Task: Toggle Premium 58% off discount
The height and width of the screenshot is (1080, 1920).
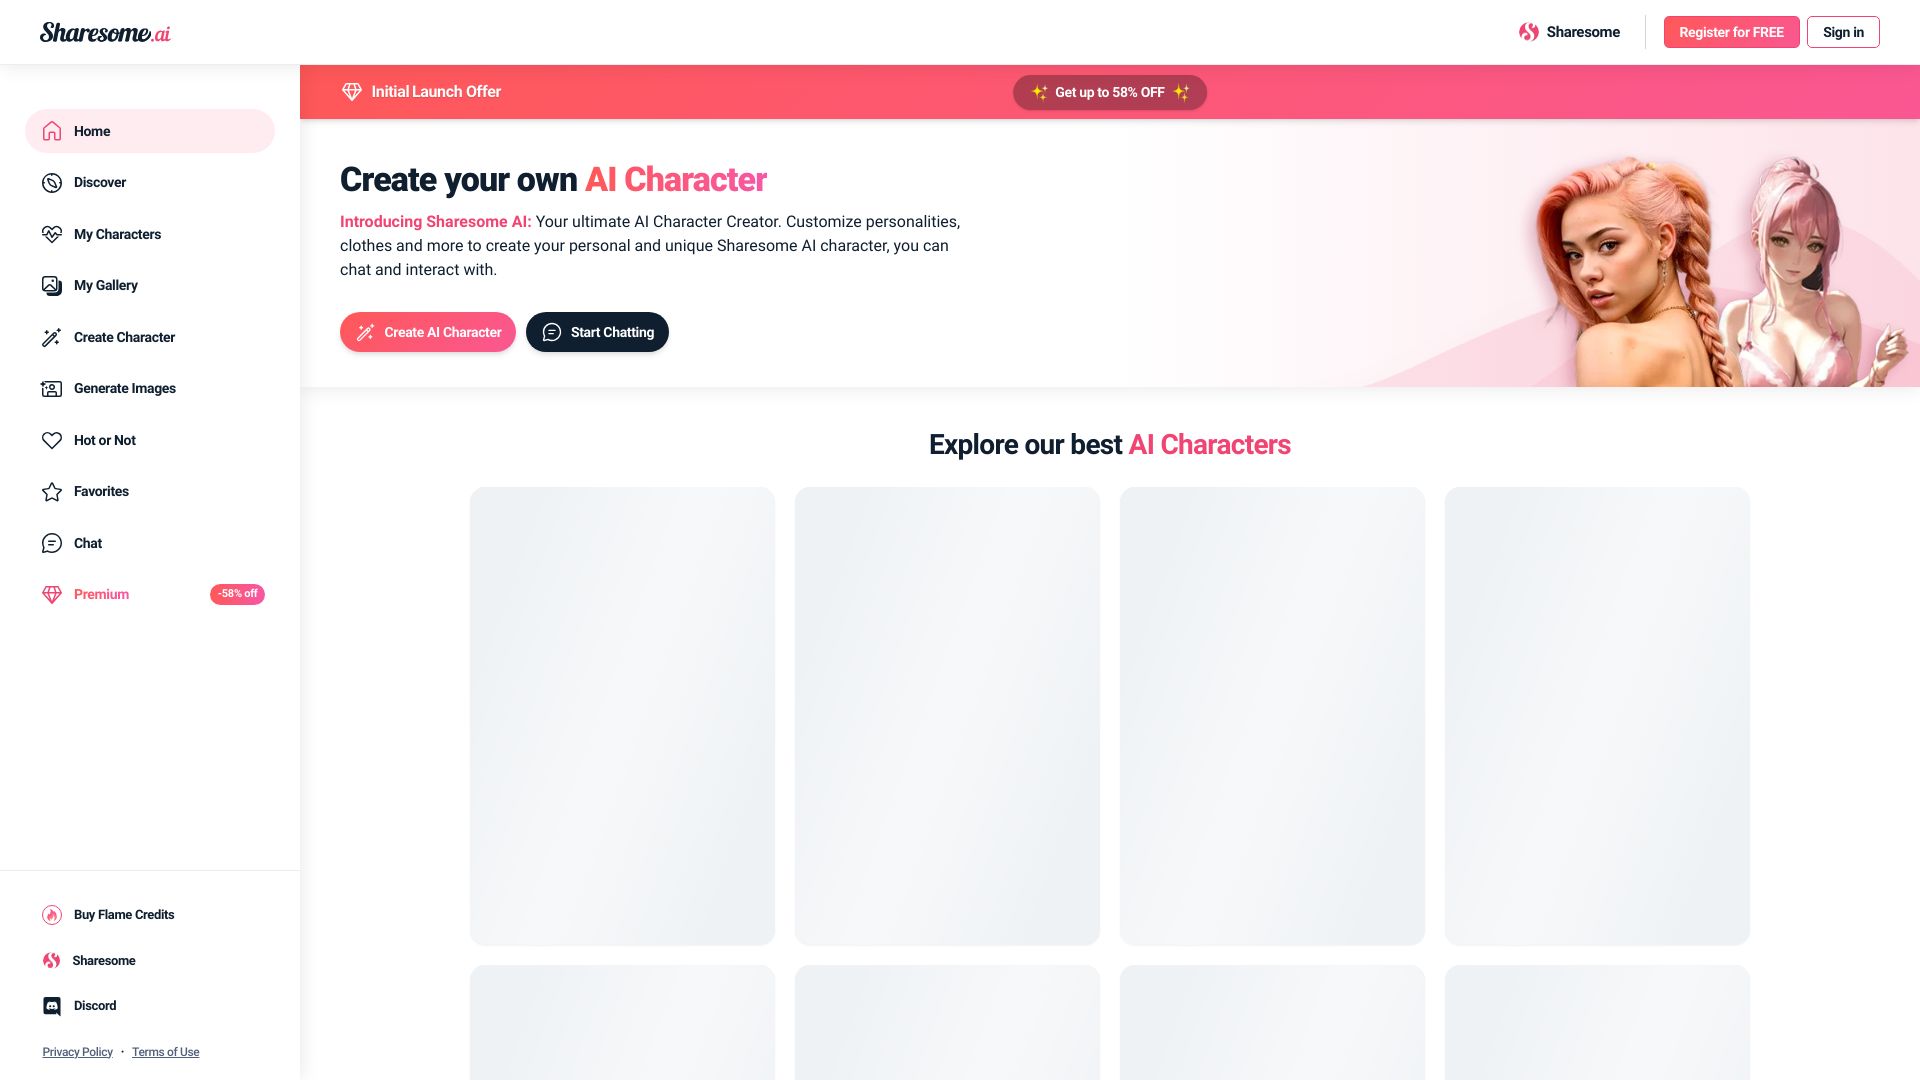Action: pos(149,593)
